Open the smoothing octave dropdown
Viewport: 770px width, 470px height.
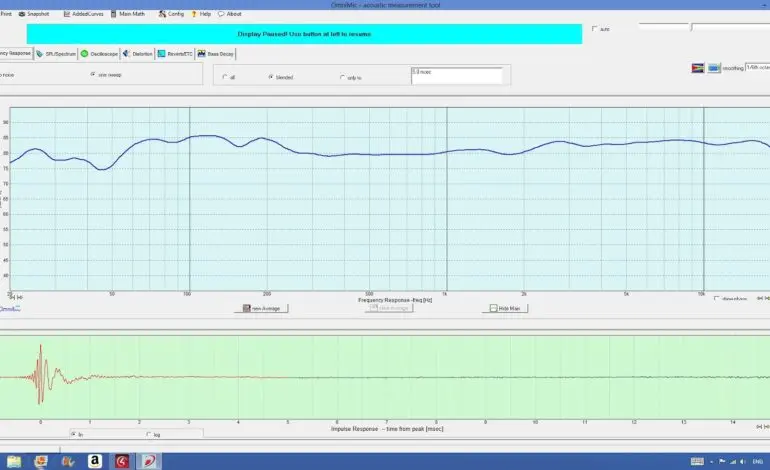(757, 67)
